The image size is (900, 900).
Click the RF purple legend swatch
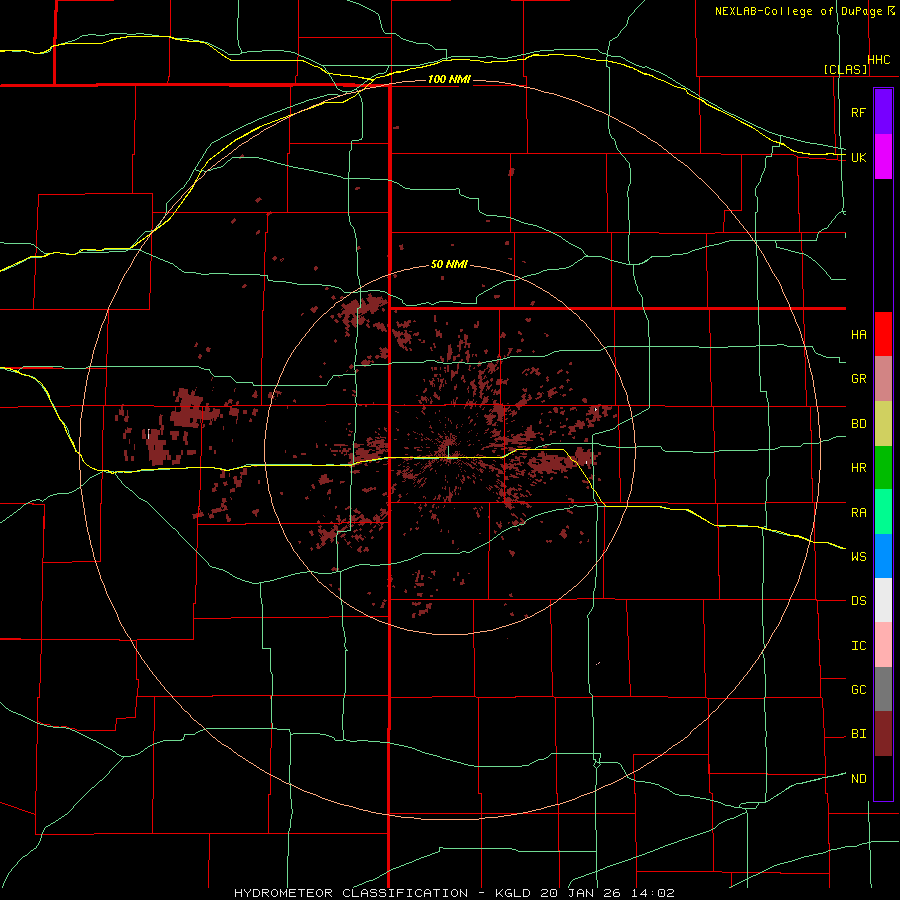pyautogui.click(x=883, y=111)
